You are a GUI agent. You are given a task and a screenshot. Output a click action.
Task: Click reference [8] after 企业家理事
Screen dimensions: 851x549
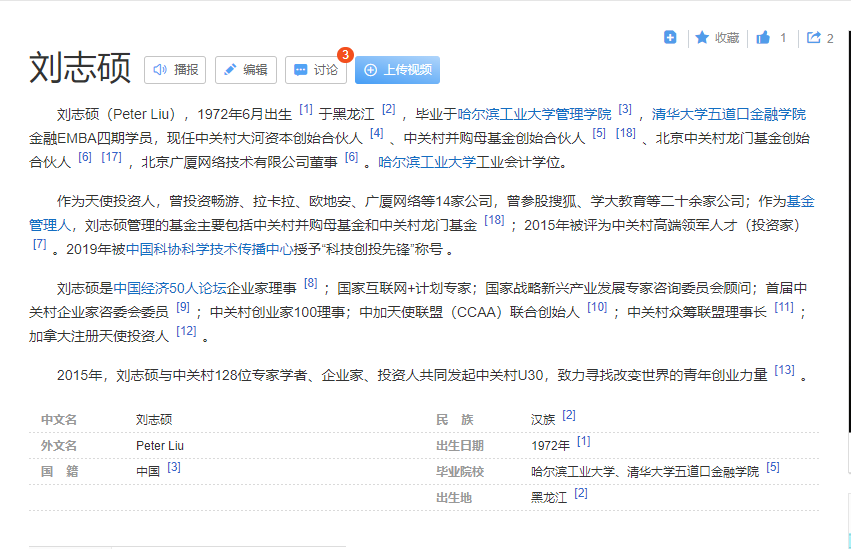point(310,283)
